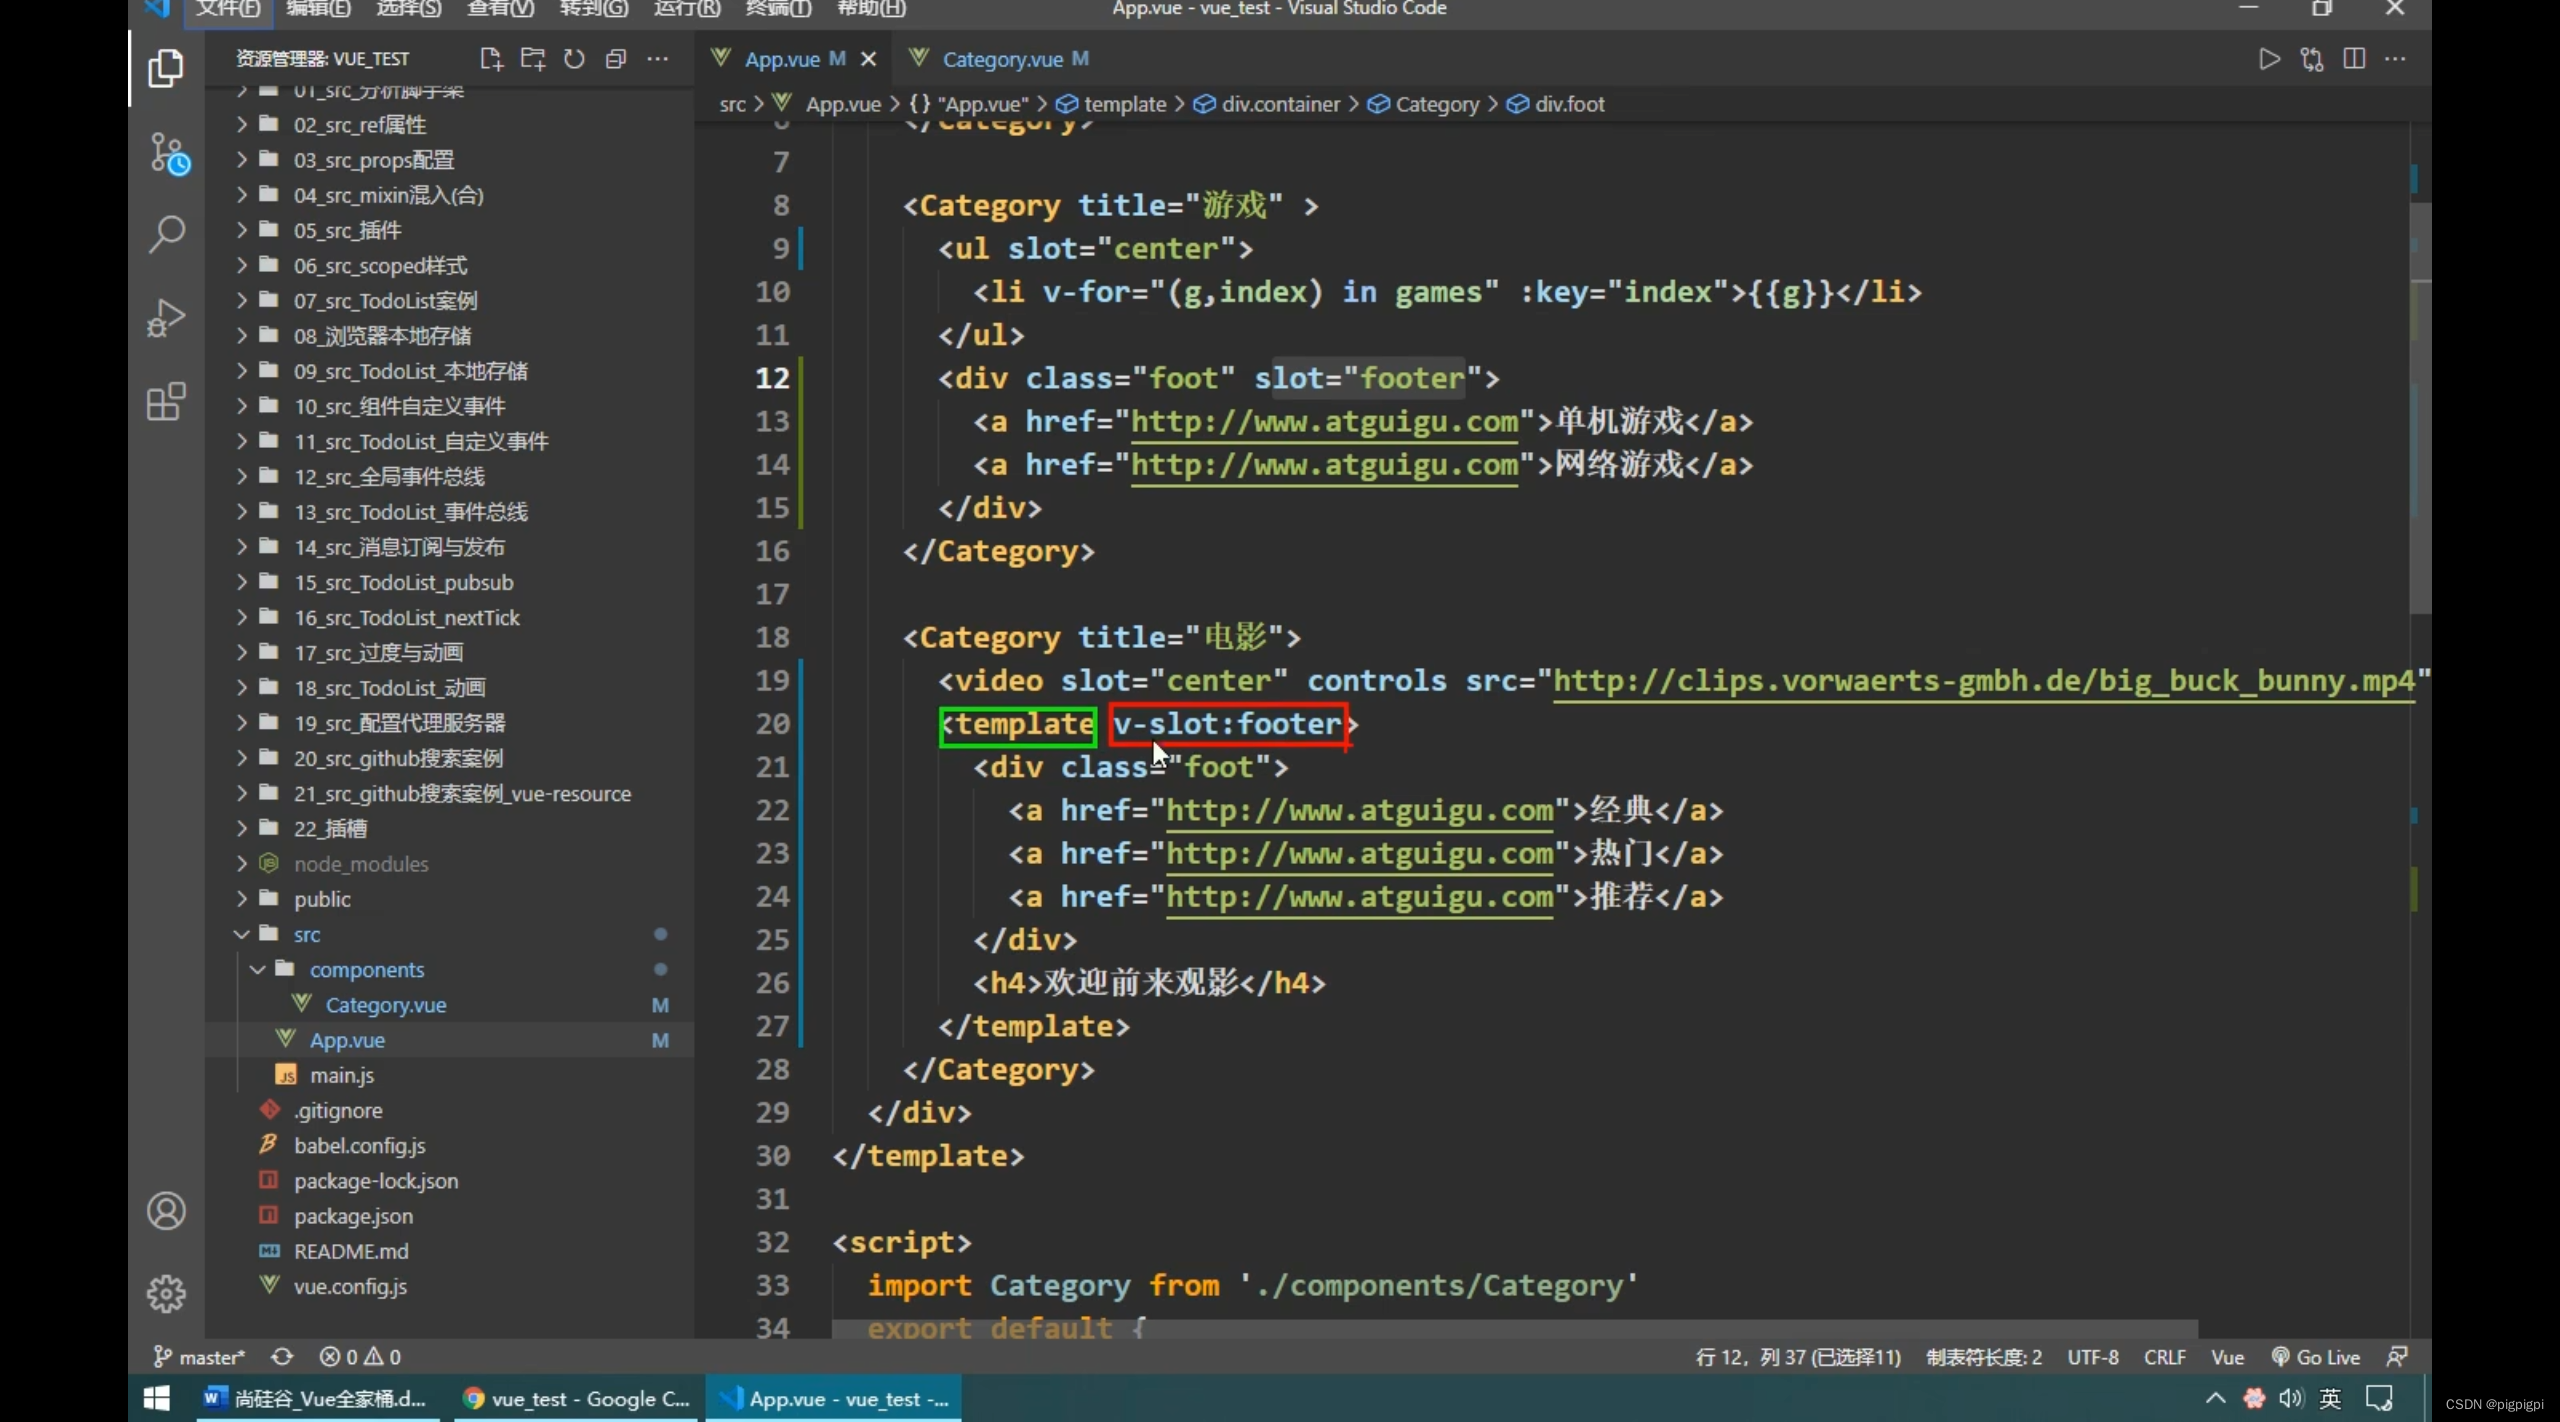The image size is (2560, 1422).
Task: Click the Run code play icon
Action: click(2269, 59)
